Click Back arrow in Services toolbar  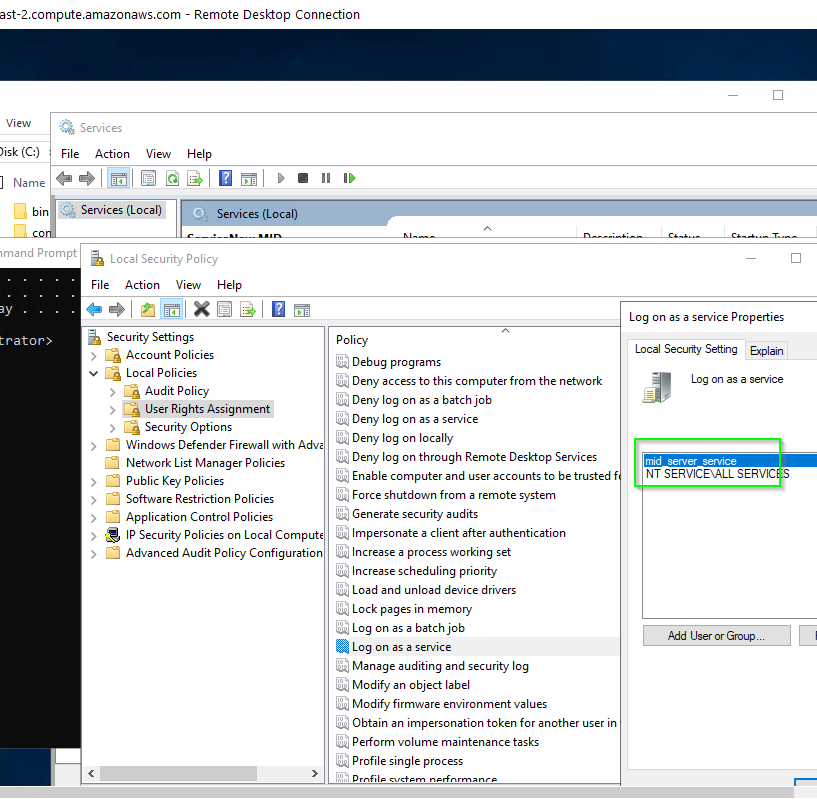coord(64,179)
